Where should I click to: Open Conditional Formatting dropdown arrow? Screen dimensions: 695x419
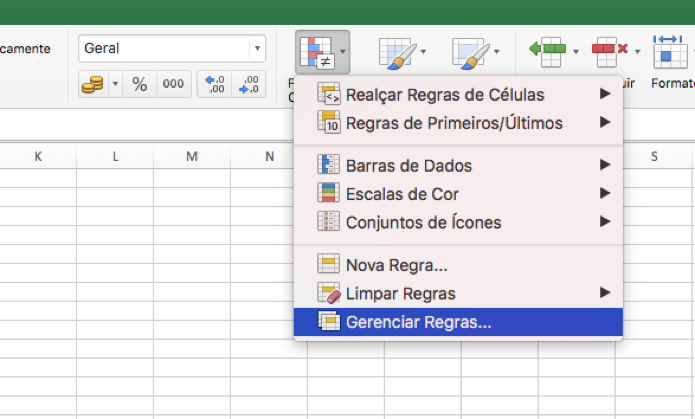[343, 52]
